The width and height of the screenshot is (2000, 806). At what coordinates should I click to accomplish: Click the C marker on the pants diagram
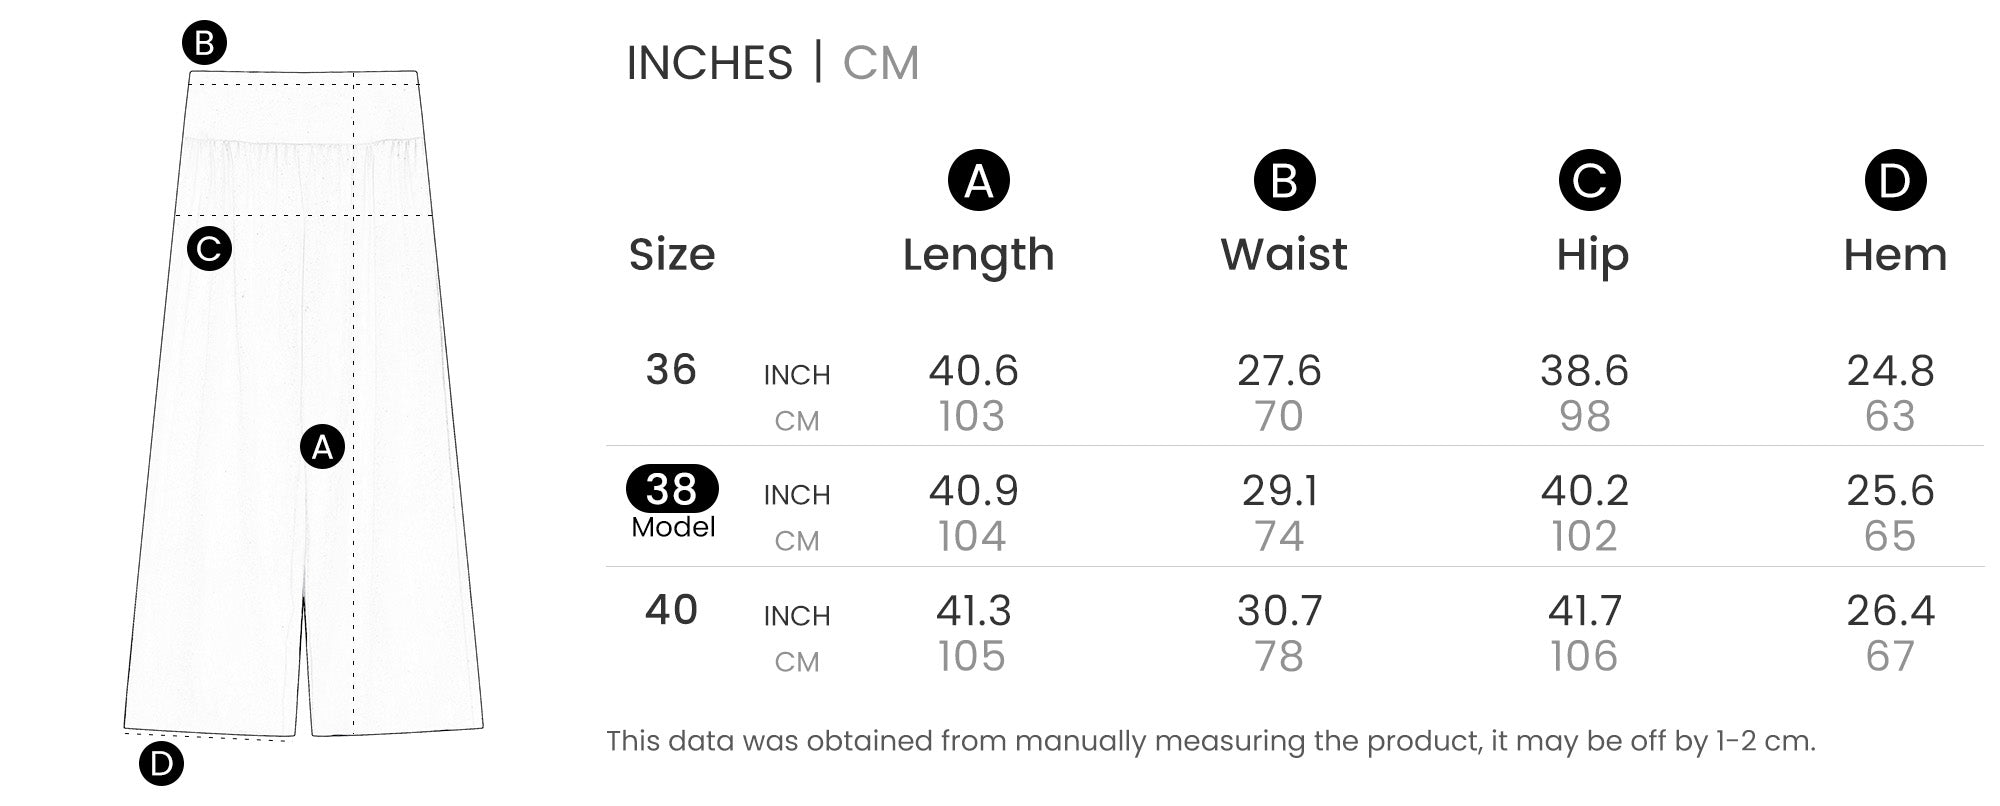(x=209, y=248)
